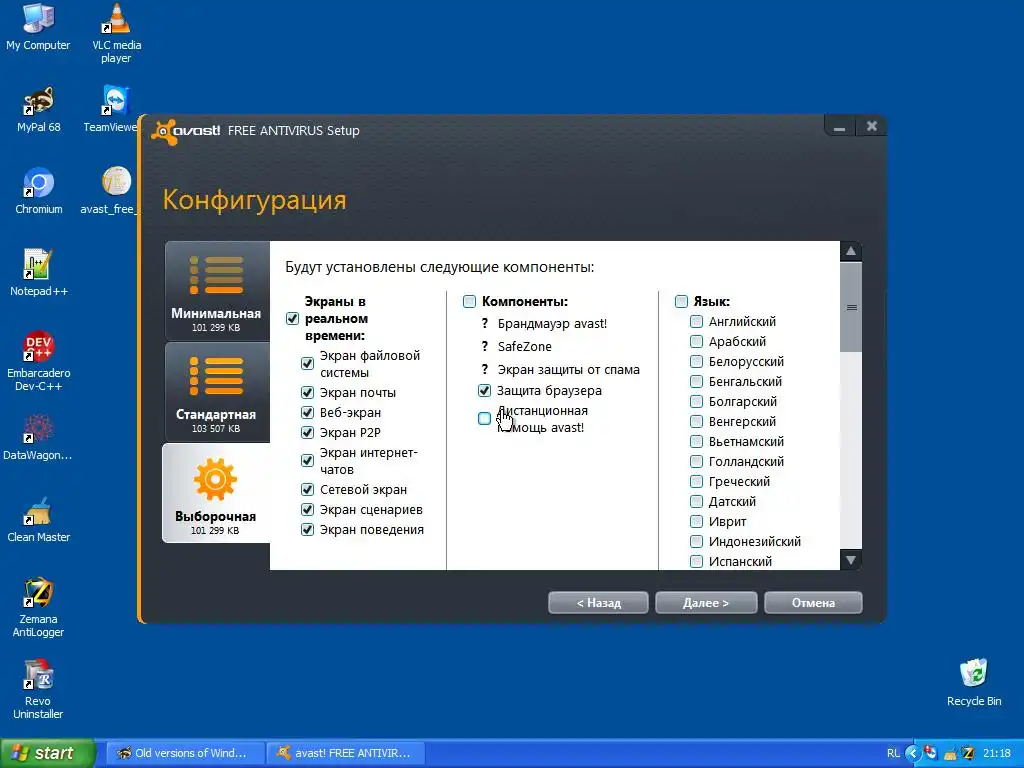Toggle the Компоненты group checkbox
The width and height of the screenshot is (1024, 768).
[x=470, y=302]
